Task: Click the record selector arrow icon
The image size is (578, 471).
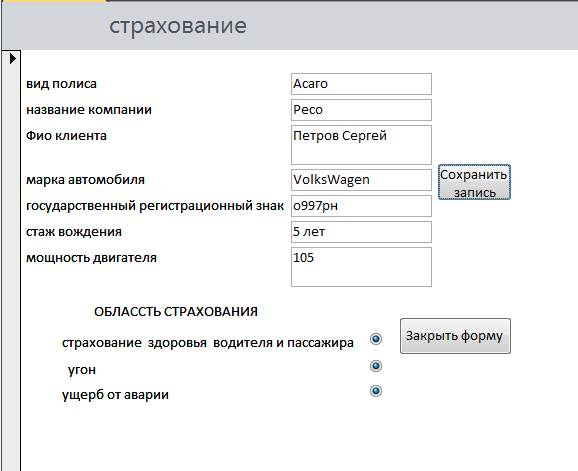Action: click(x=13, y=58)
